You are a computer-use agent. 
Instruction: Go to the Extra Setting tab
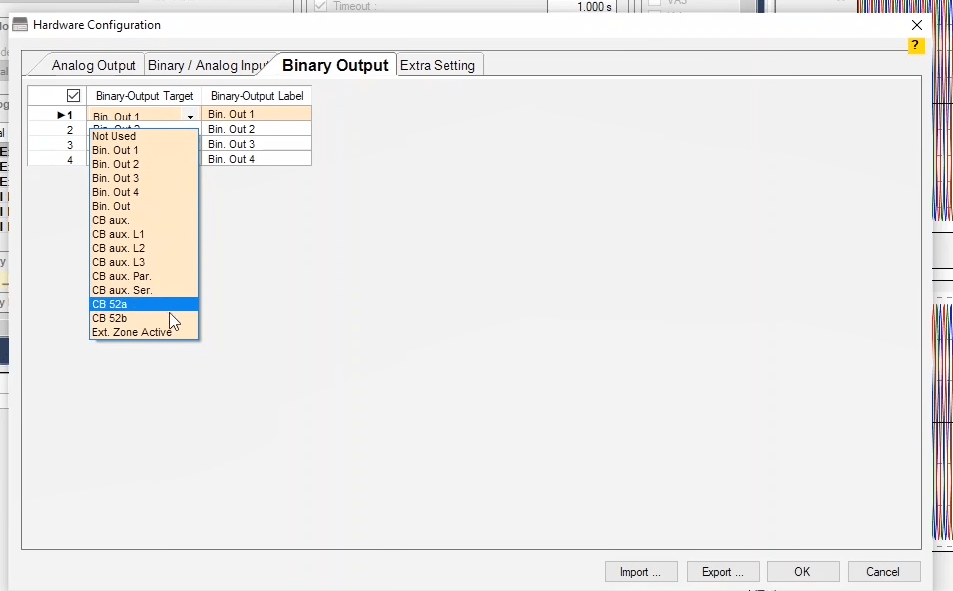[x=438, y=65]
